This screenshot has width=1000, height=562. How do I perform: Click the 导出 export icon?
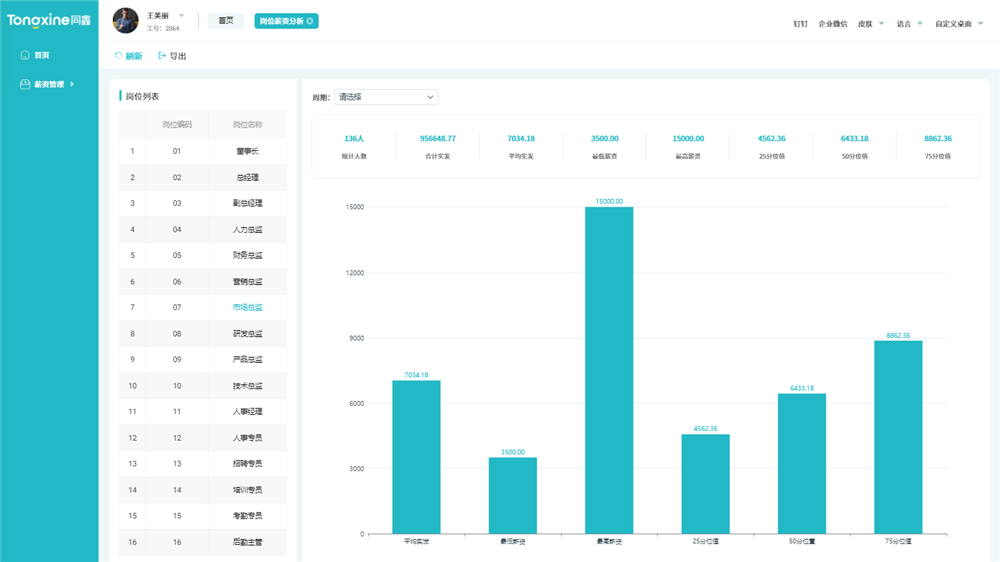pyautogui.click(x=162, y=56)
